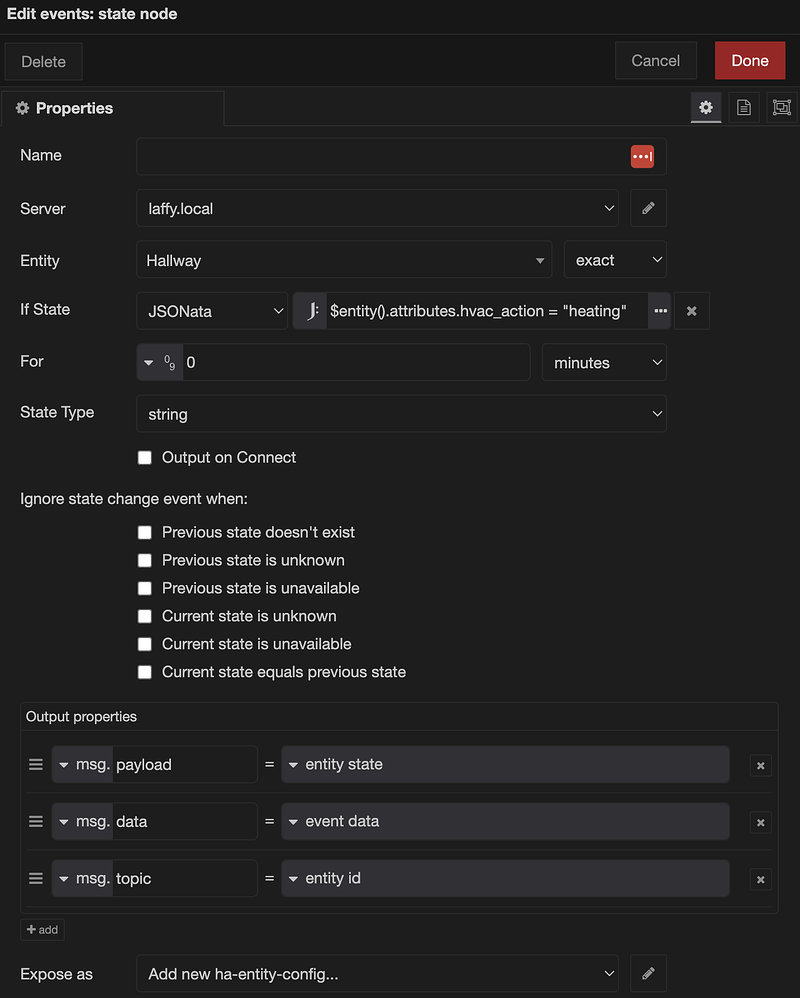Remove the If State condition
Screen dimensions: 800x998
click(x=691, y=311)
